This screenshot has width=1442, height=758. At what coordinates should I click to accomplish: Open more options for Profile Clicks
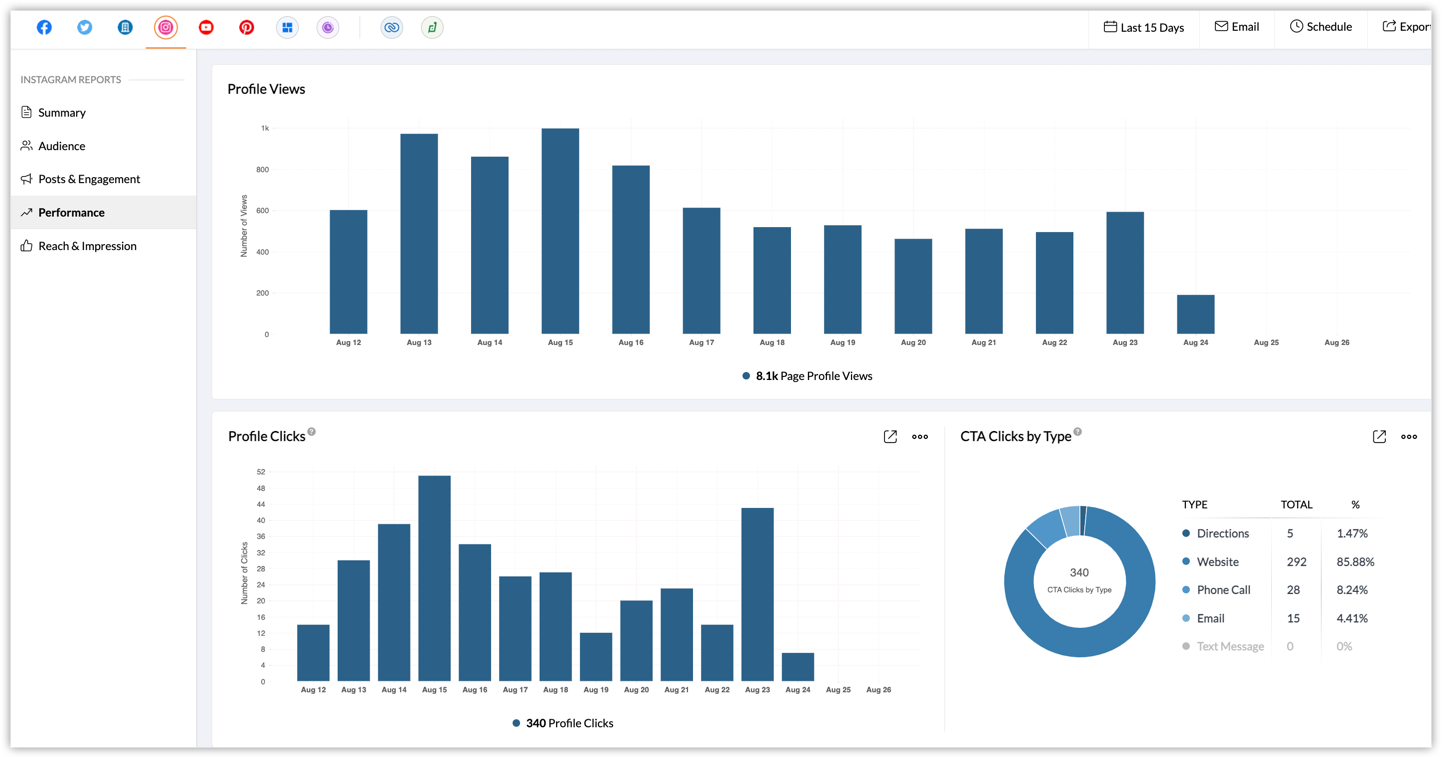920,437
